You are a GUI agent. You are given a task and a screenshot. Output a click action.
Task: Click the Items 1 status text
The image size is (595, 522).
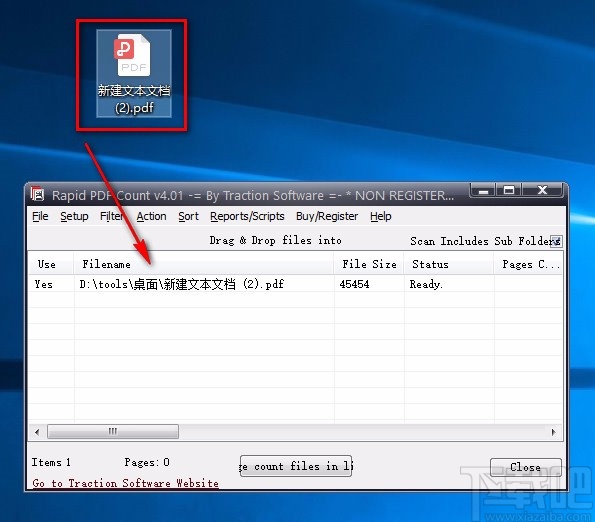51,462
